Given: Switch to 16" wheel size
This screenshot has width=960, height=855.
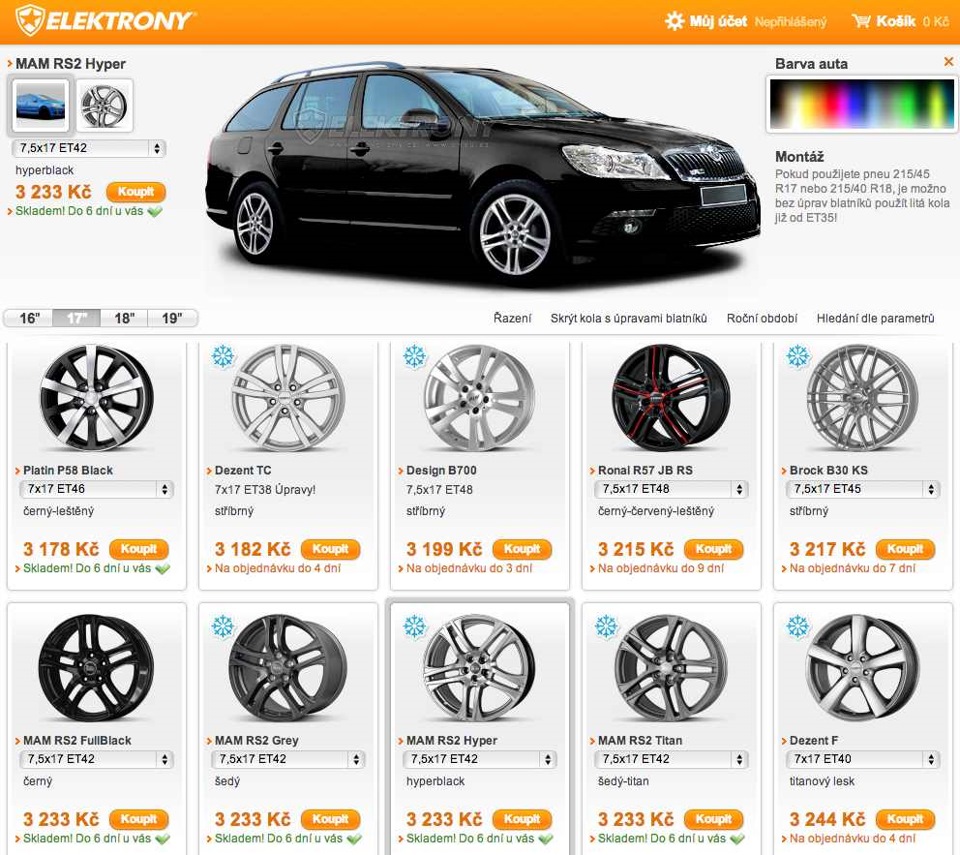Looking at the screenshot, I should tap(29, 318).
